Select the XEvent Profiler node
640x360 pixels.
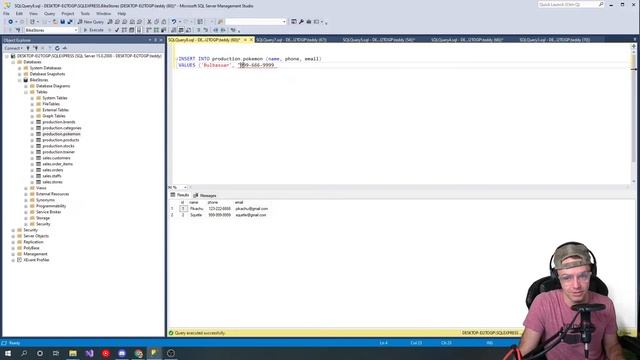(x=36, y=260)
